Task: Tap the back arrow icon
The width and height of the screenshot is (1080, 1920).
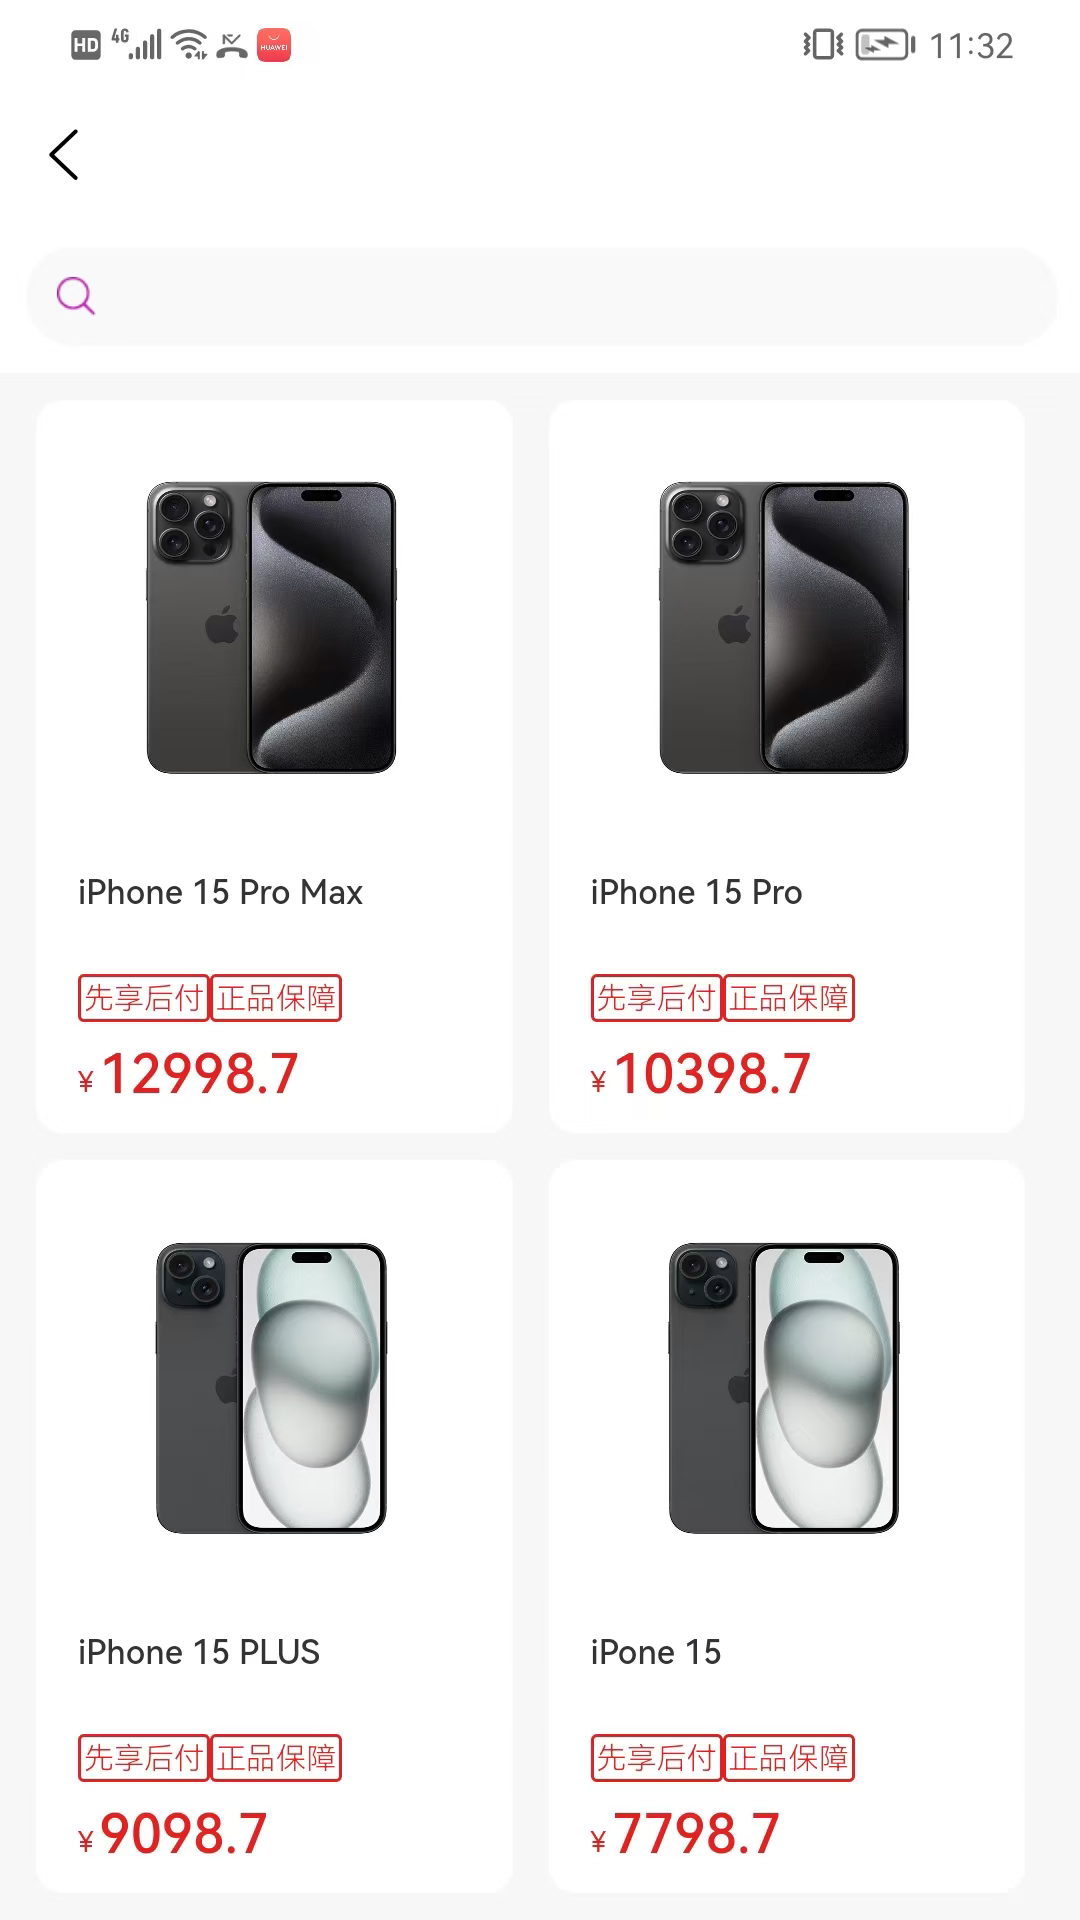Action: [x=64, y=155]
